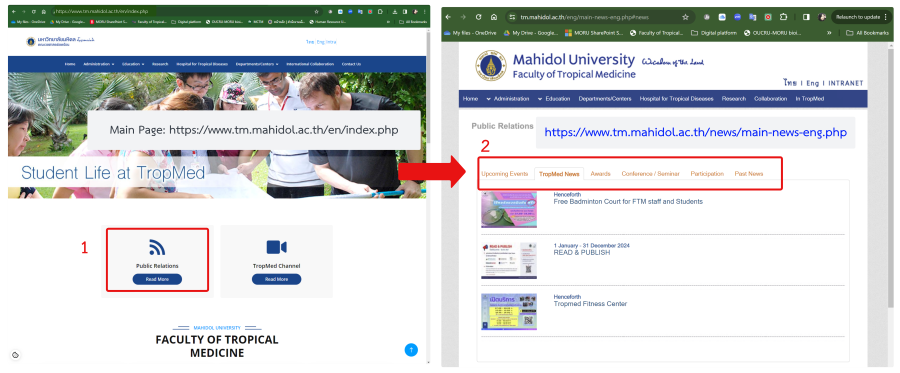
Task: Click the home icon in the left browser toolbar
Action: (x=44, y=11)
